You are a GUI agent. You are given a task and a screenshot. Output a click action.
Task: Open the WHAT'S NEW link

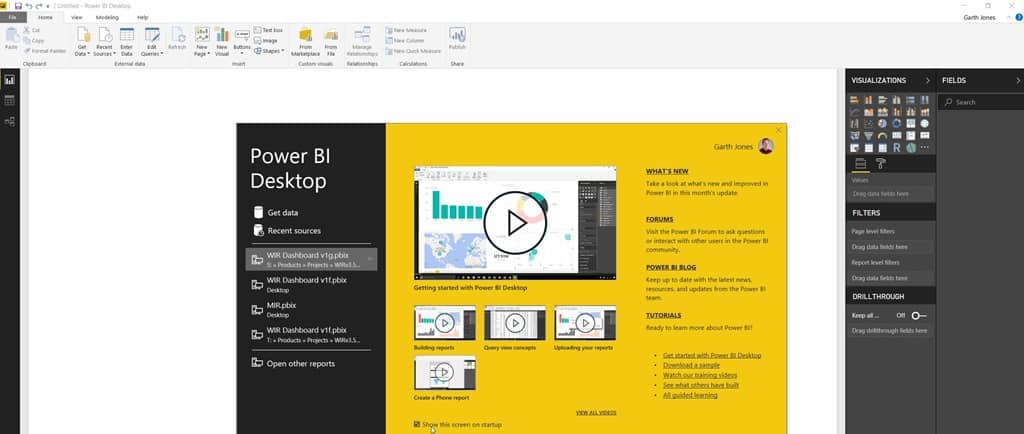[667, 171]
